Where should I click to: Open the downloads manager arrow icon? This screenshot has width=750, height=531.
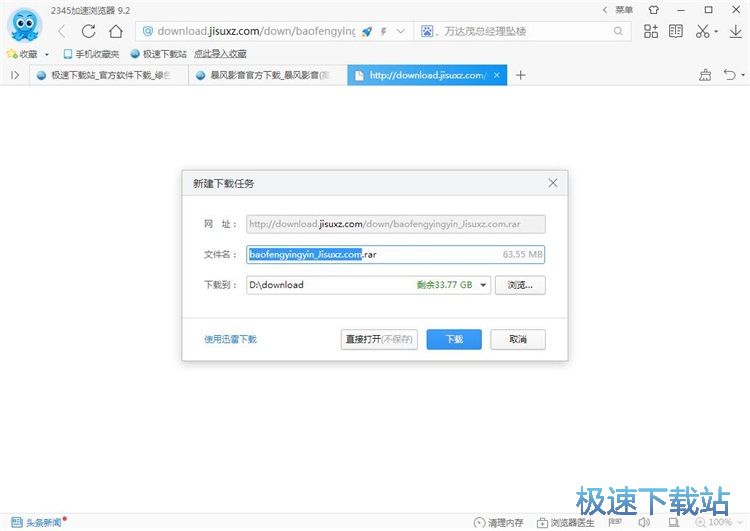click(x=736, y=32)
